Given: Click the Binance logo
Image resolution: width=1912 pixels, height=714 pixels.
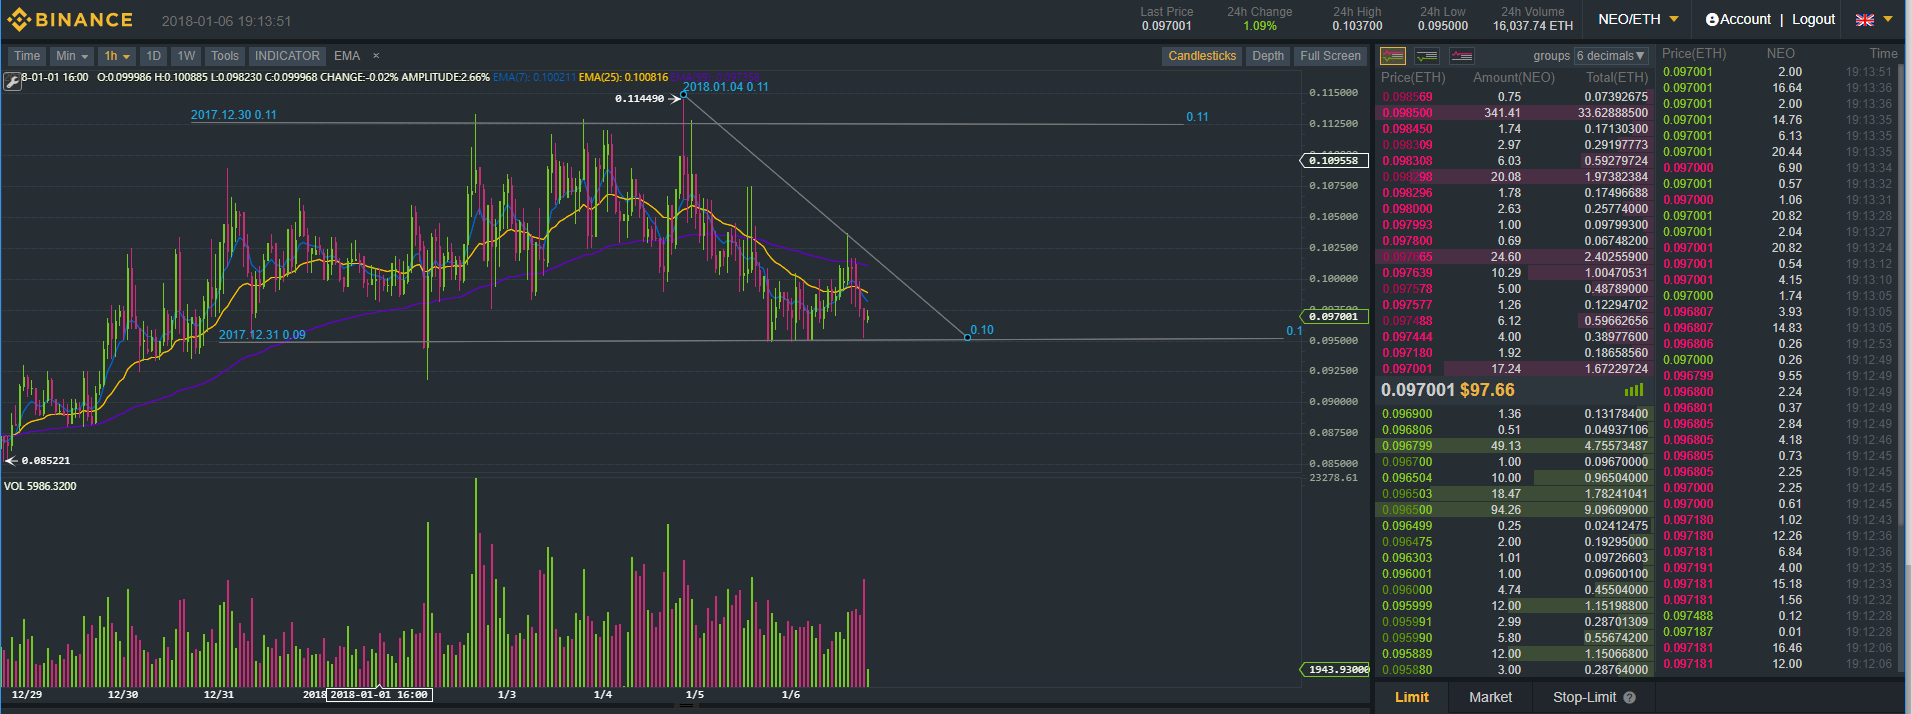Looking at the screenshot, I should pos(70,20).
